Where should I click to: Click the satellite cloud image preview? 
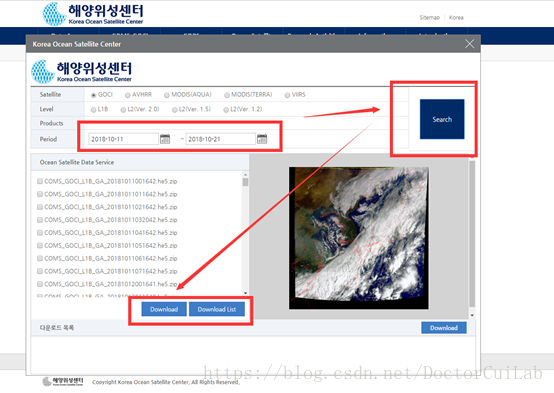[x=359, y=238]
